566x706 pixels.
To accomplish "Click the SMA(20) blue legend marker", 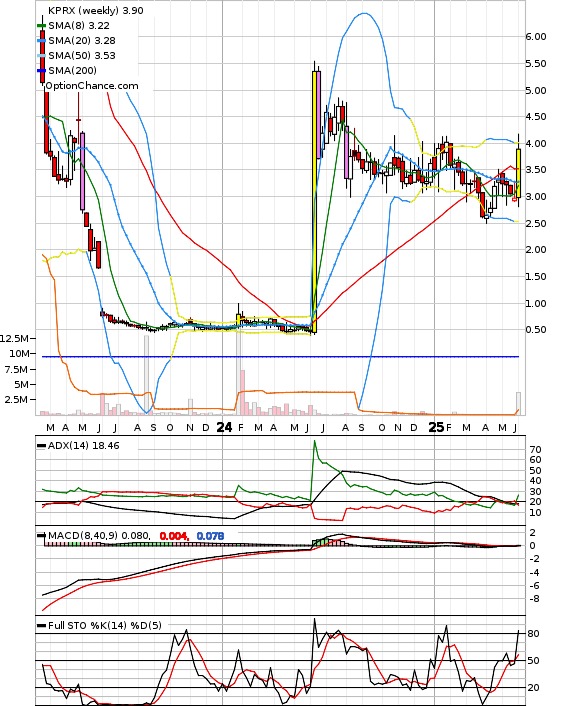I will click(41, 41).
